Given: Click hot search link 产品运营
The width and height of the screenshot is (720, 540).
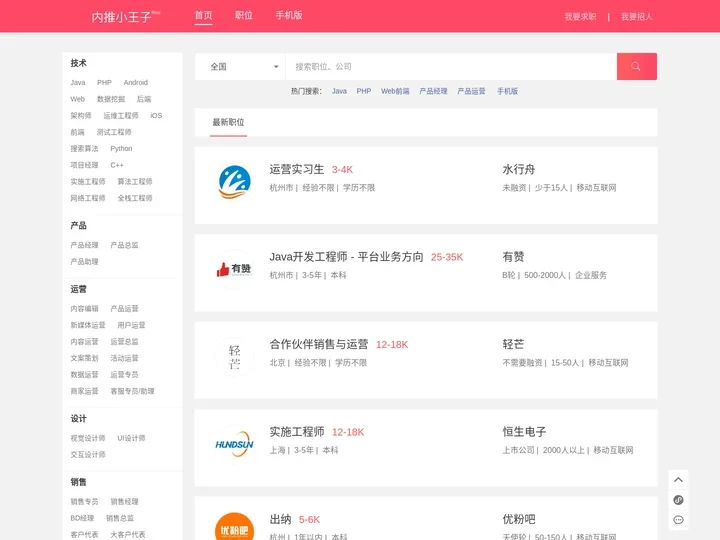Looking at the screenshot, I should click(471, 91).
